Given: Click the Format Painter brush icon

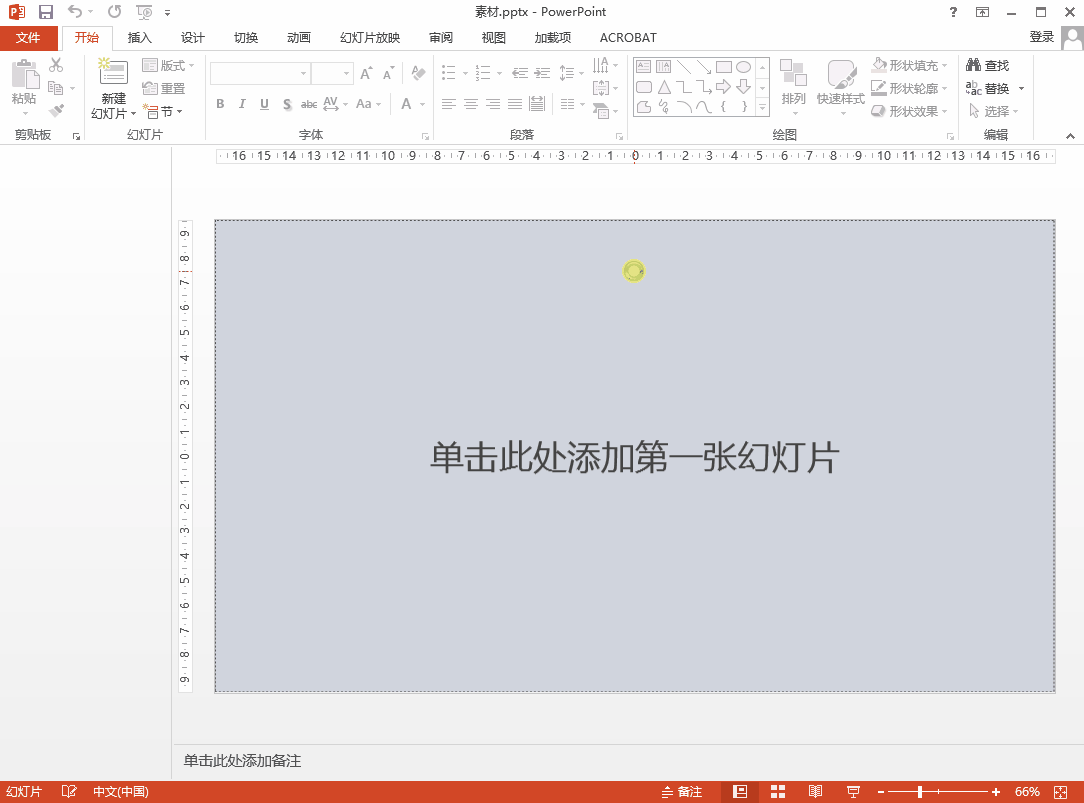Looking at the screenshot, I should click(56, 110).
